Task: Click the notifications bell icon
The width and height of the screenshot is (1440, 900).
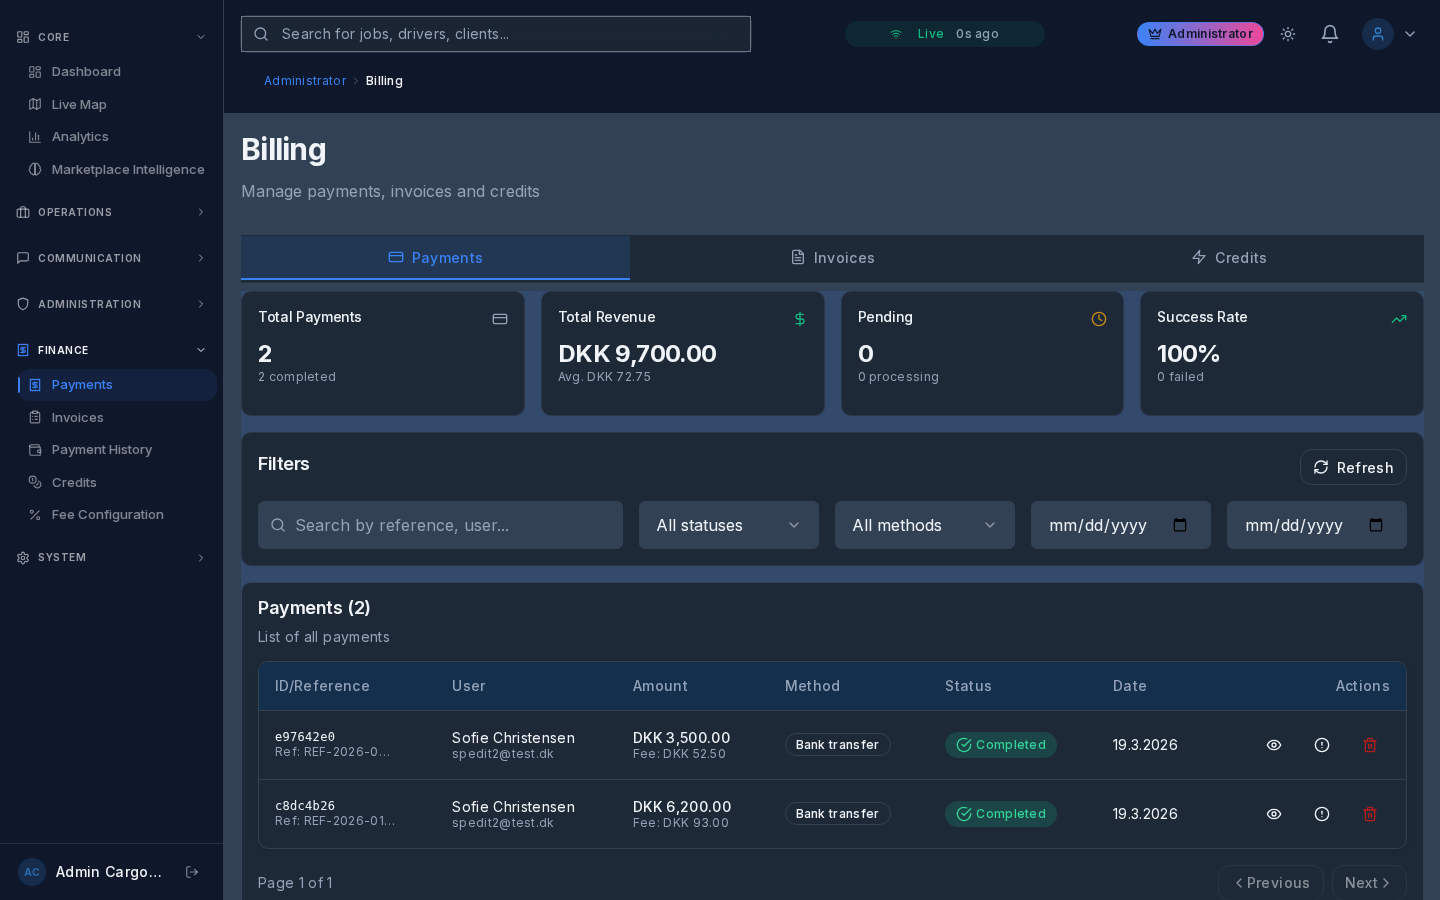Action: point(1329,34)
